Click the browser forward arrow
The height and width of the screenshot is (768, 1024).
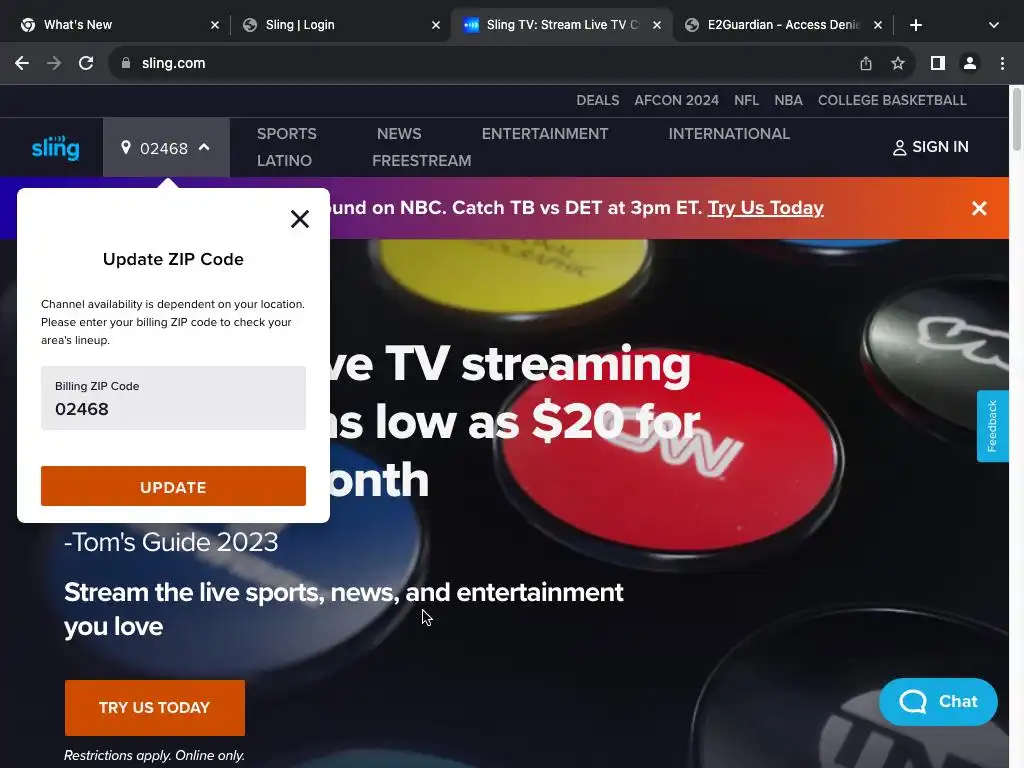54,63
